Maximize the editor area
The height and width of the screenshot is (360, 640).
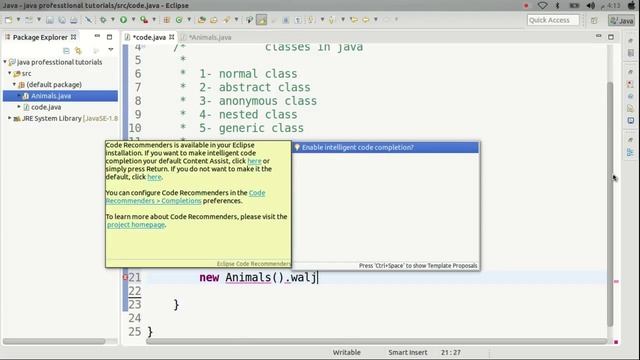[x=611, y=37]
